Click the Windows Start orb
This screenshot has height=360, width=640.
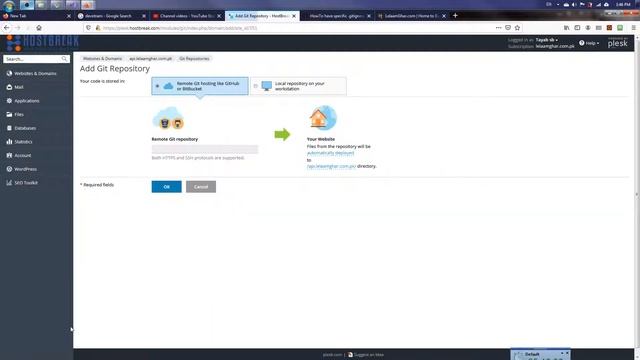[x=9, y=5]
